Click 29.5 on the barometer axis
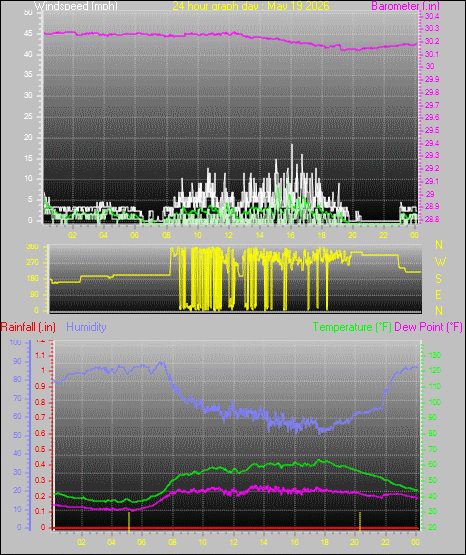The image size is (466, 555). pyautogui.click(x=432, y=130)
